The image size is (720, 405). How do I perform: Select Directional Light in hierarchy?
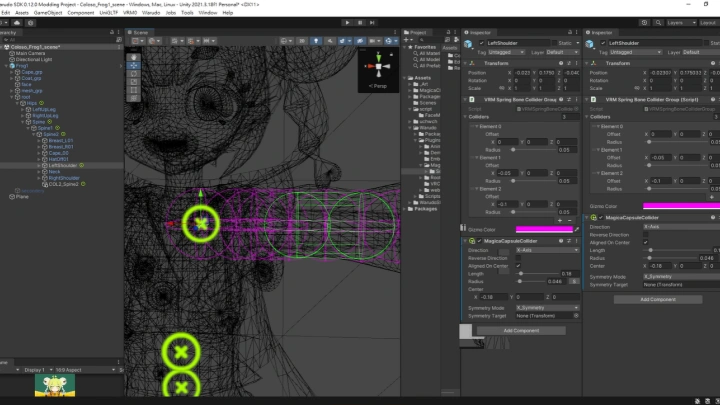34,60
